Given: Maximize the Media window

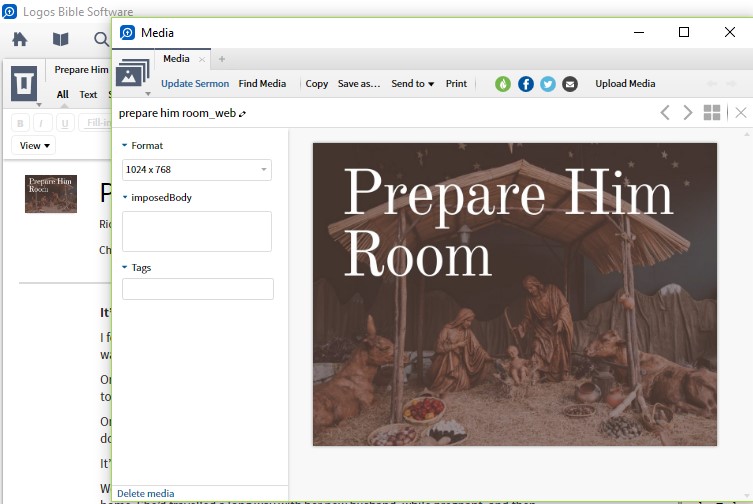Looking at the screenshot, I should (x=684, y=32).
